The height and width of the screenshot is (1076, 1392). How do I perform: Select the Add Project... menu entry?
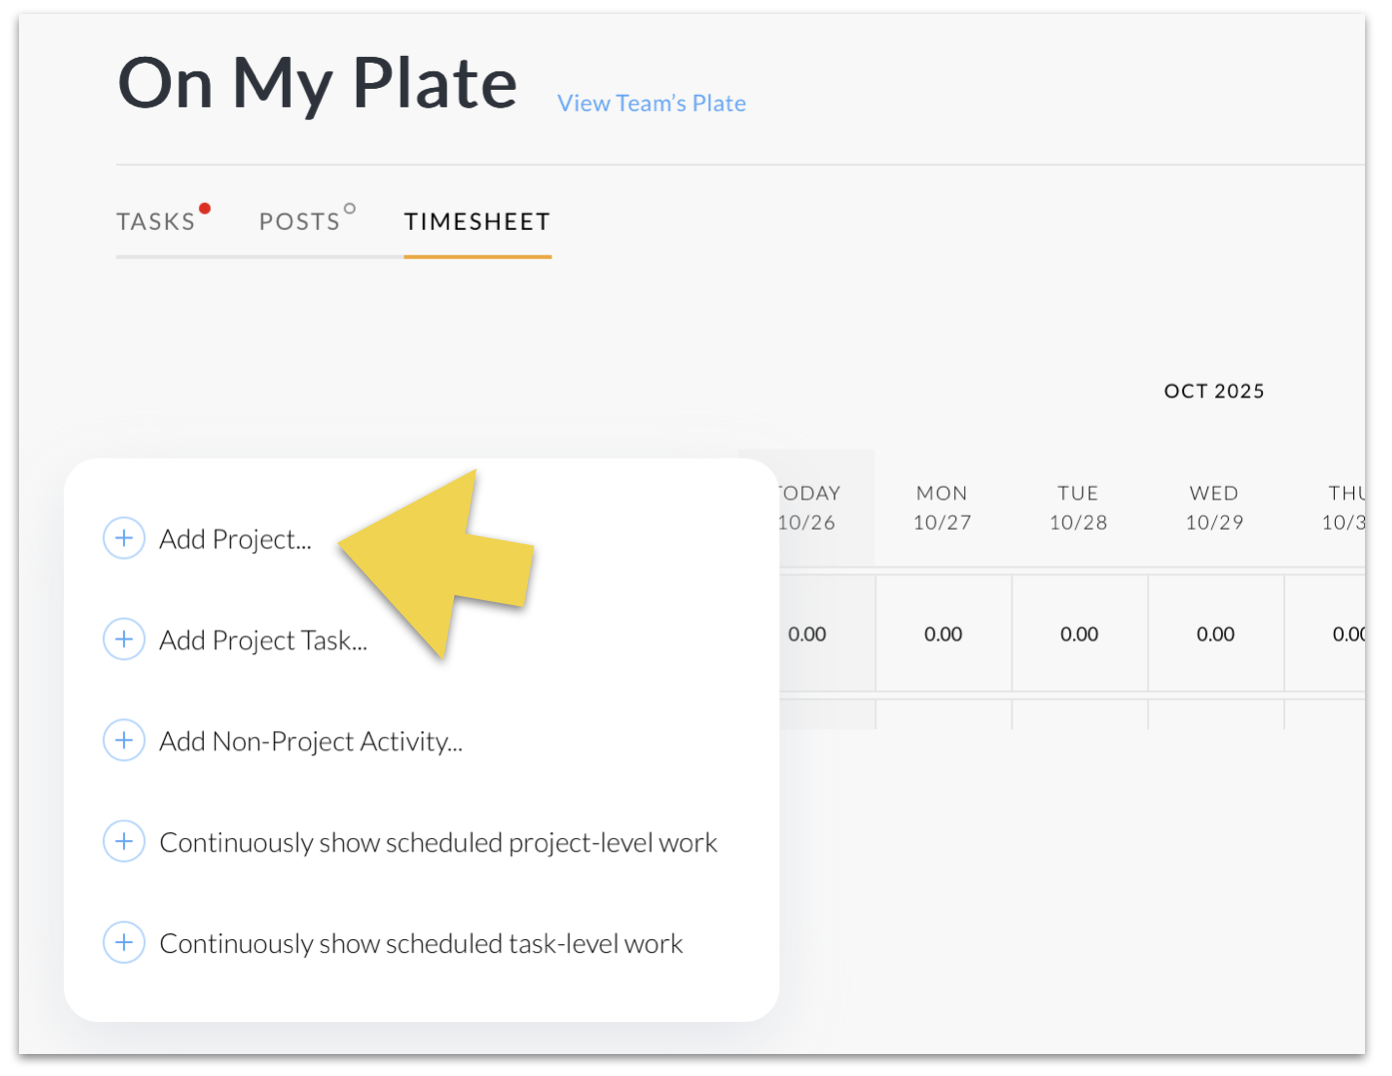pyautogui.click(x=235, y=539)
